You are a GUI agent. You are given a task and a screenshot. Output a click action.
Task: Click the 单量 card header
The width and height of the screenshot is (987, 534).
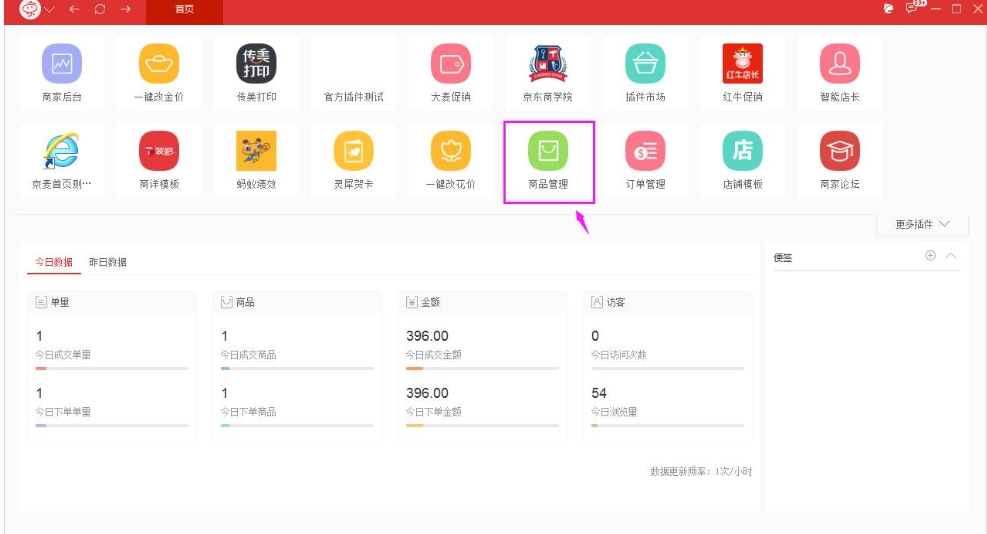[112, 302]
